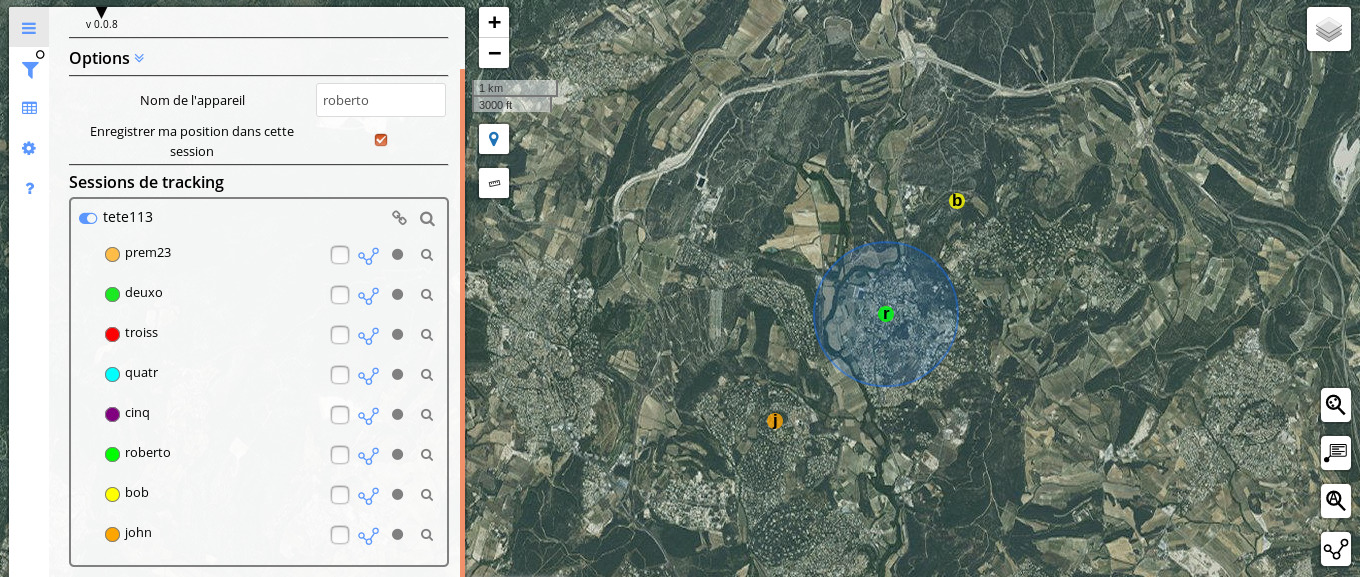Click the note list button on map's right edge

pos(1336,453)
